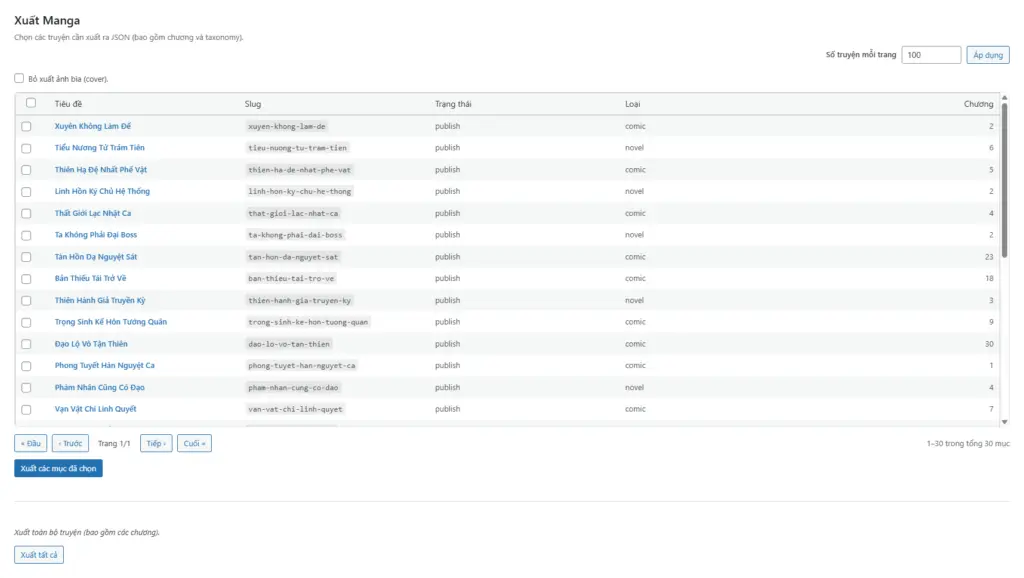Screen dimensions: 1024x578
Task: Select checkbox for Ta Không Phải Đại Boss
Action: pos(26,235)
